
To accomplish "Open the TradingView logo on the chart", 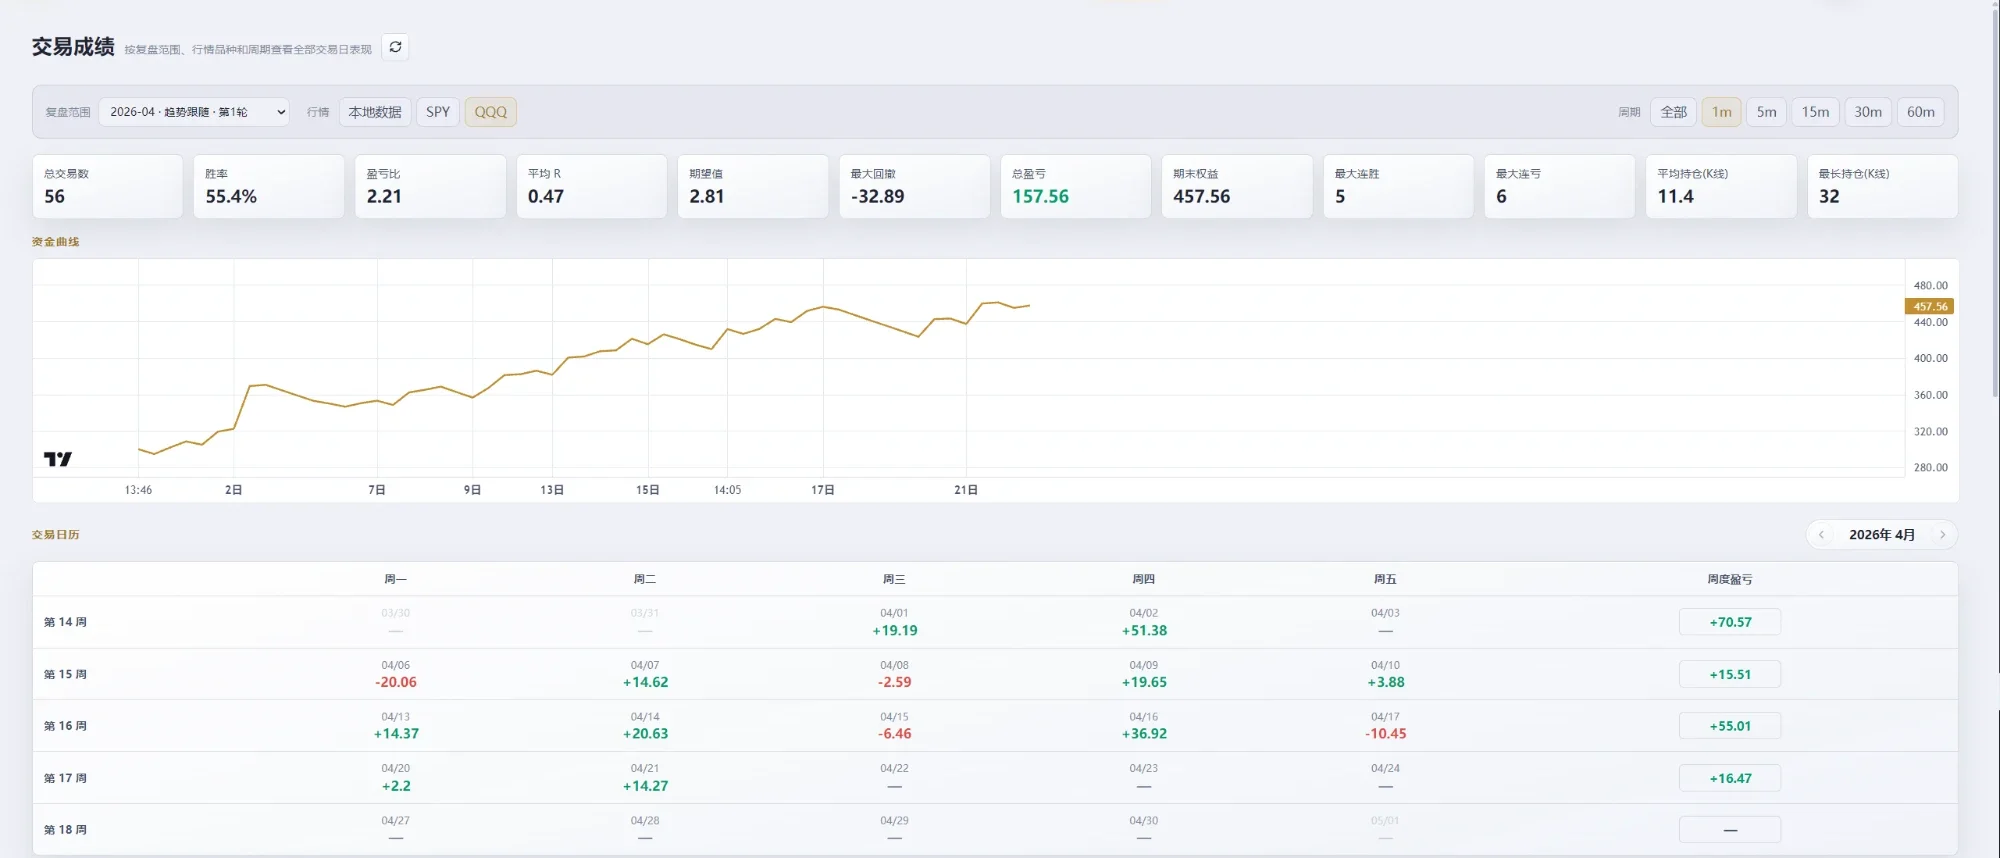I will coord(58,459).
